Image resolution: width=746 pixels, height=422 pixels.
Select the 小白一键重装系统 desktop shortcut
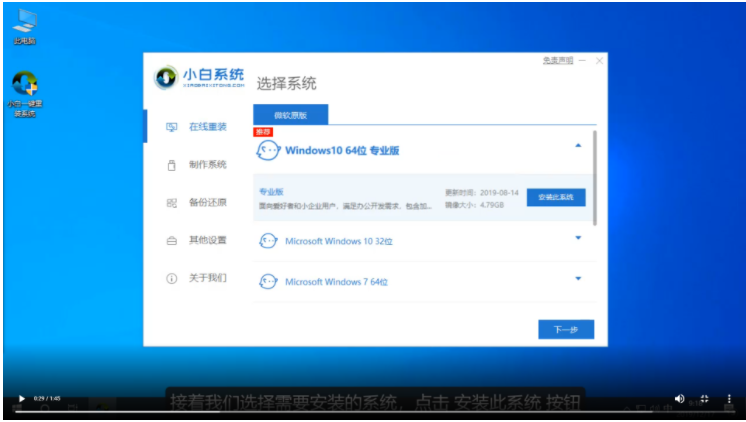[25, 94]
